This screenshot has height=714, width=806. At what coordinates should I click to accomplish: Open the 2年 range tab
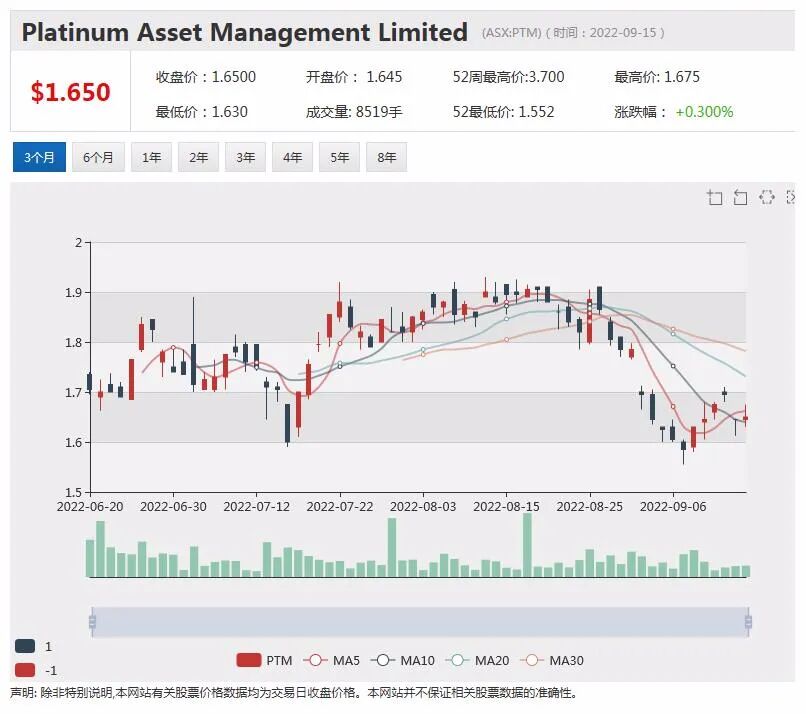click(198, 157)
